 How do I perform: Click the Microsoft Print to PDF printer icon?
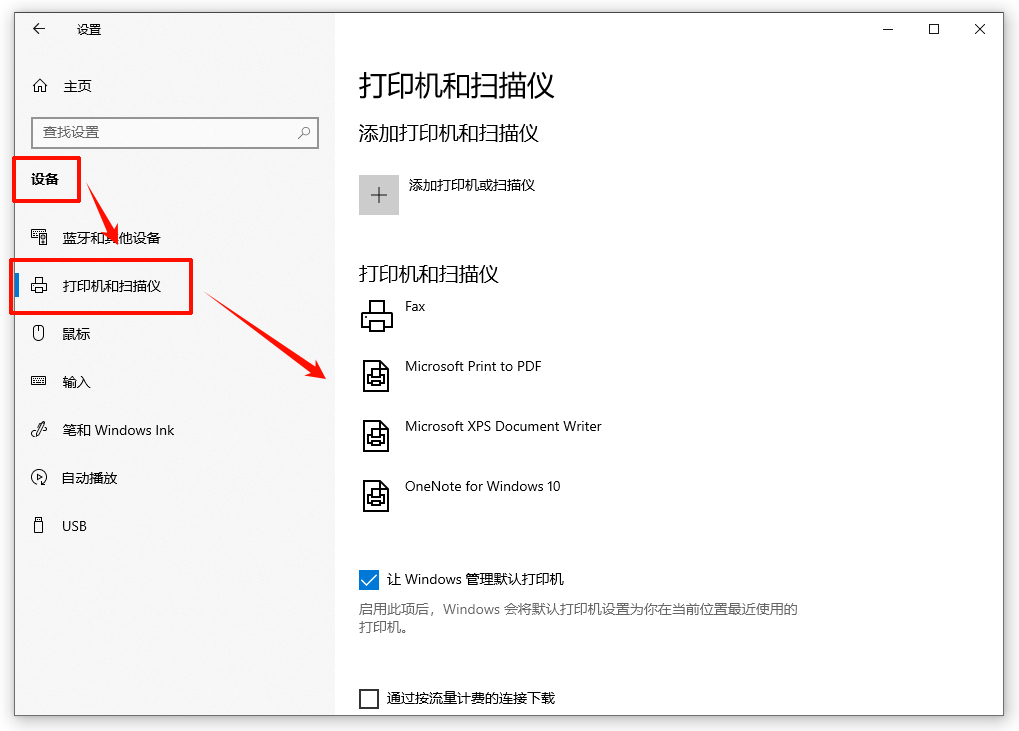(377, 376)
